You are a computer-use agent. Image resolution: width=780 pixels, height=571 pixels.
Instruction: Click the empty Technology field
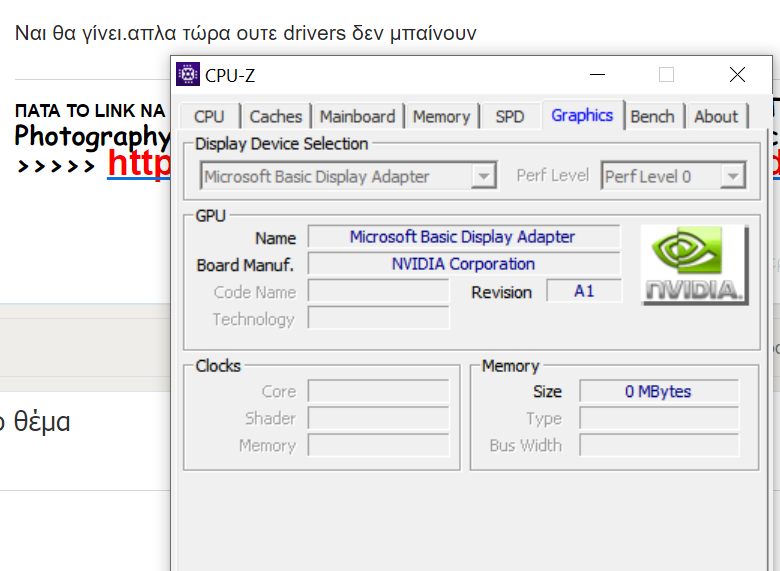click(x=379, y=318)
